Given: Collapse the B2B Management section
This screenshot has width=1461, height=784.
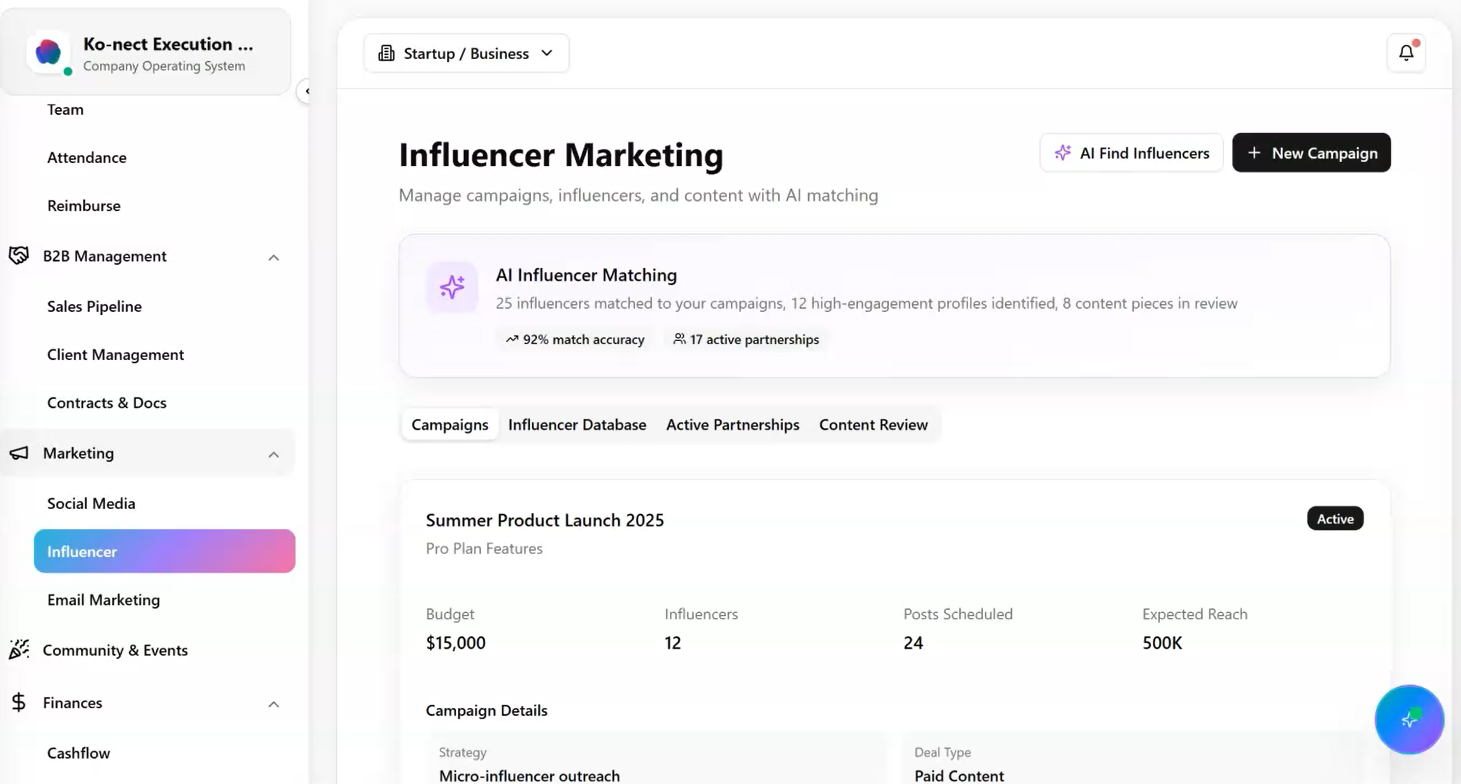Looking at the screenshot, I should click(273, 257).
